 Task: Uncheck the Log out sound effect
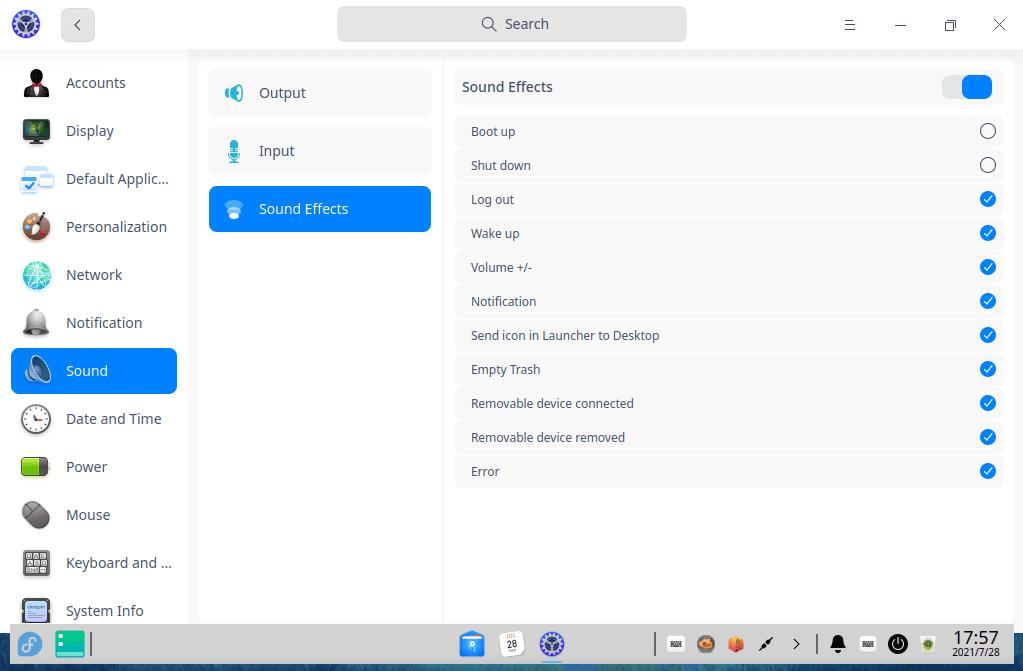point(987,199)
